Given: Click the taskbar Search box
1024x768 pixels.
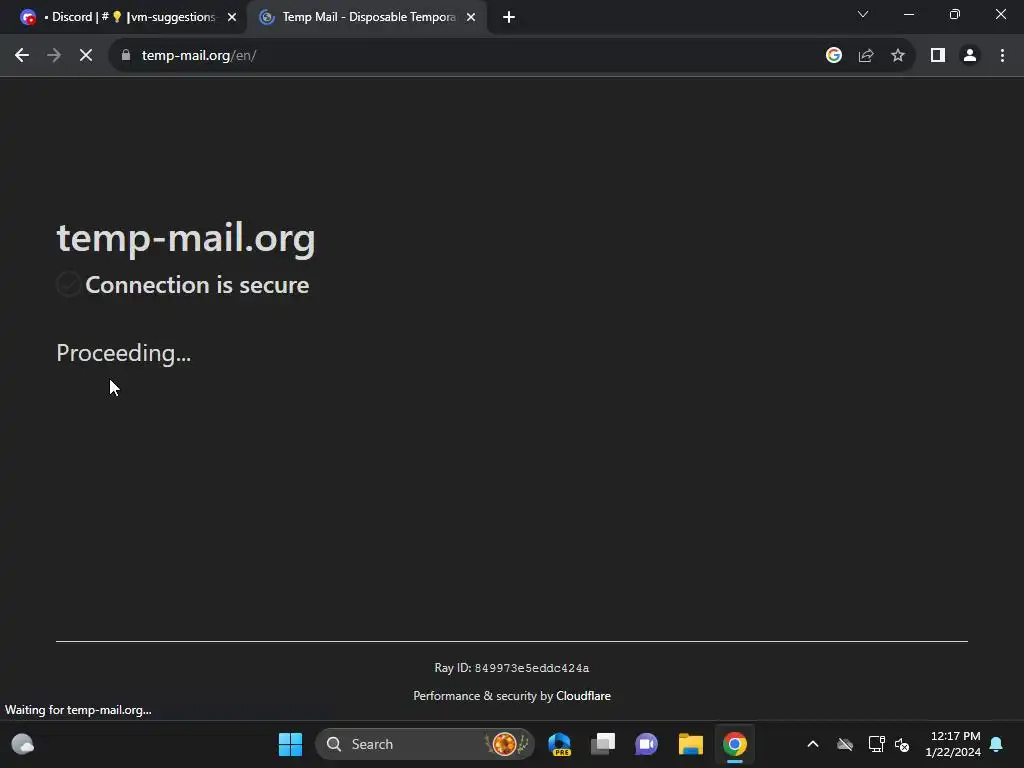Looking at the screenshot, I should coord(424,744).
